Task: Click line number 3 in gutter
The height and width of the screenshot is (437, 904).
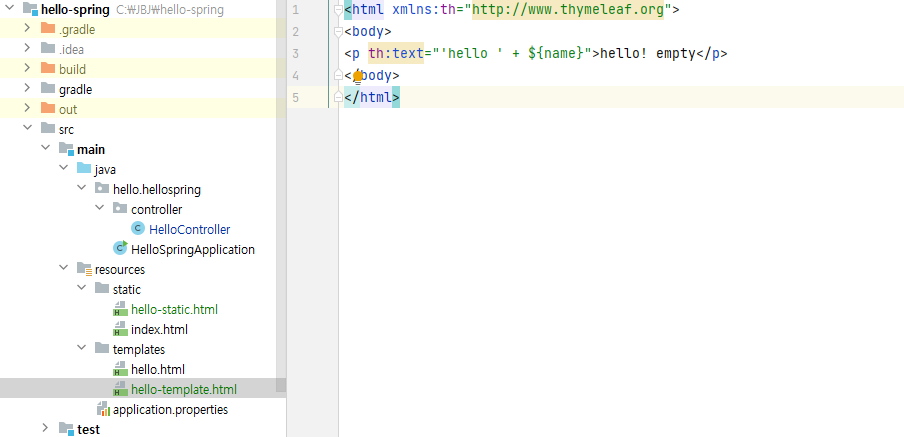Action: tap(296, 54)
